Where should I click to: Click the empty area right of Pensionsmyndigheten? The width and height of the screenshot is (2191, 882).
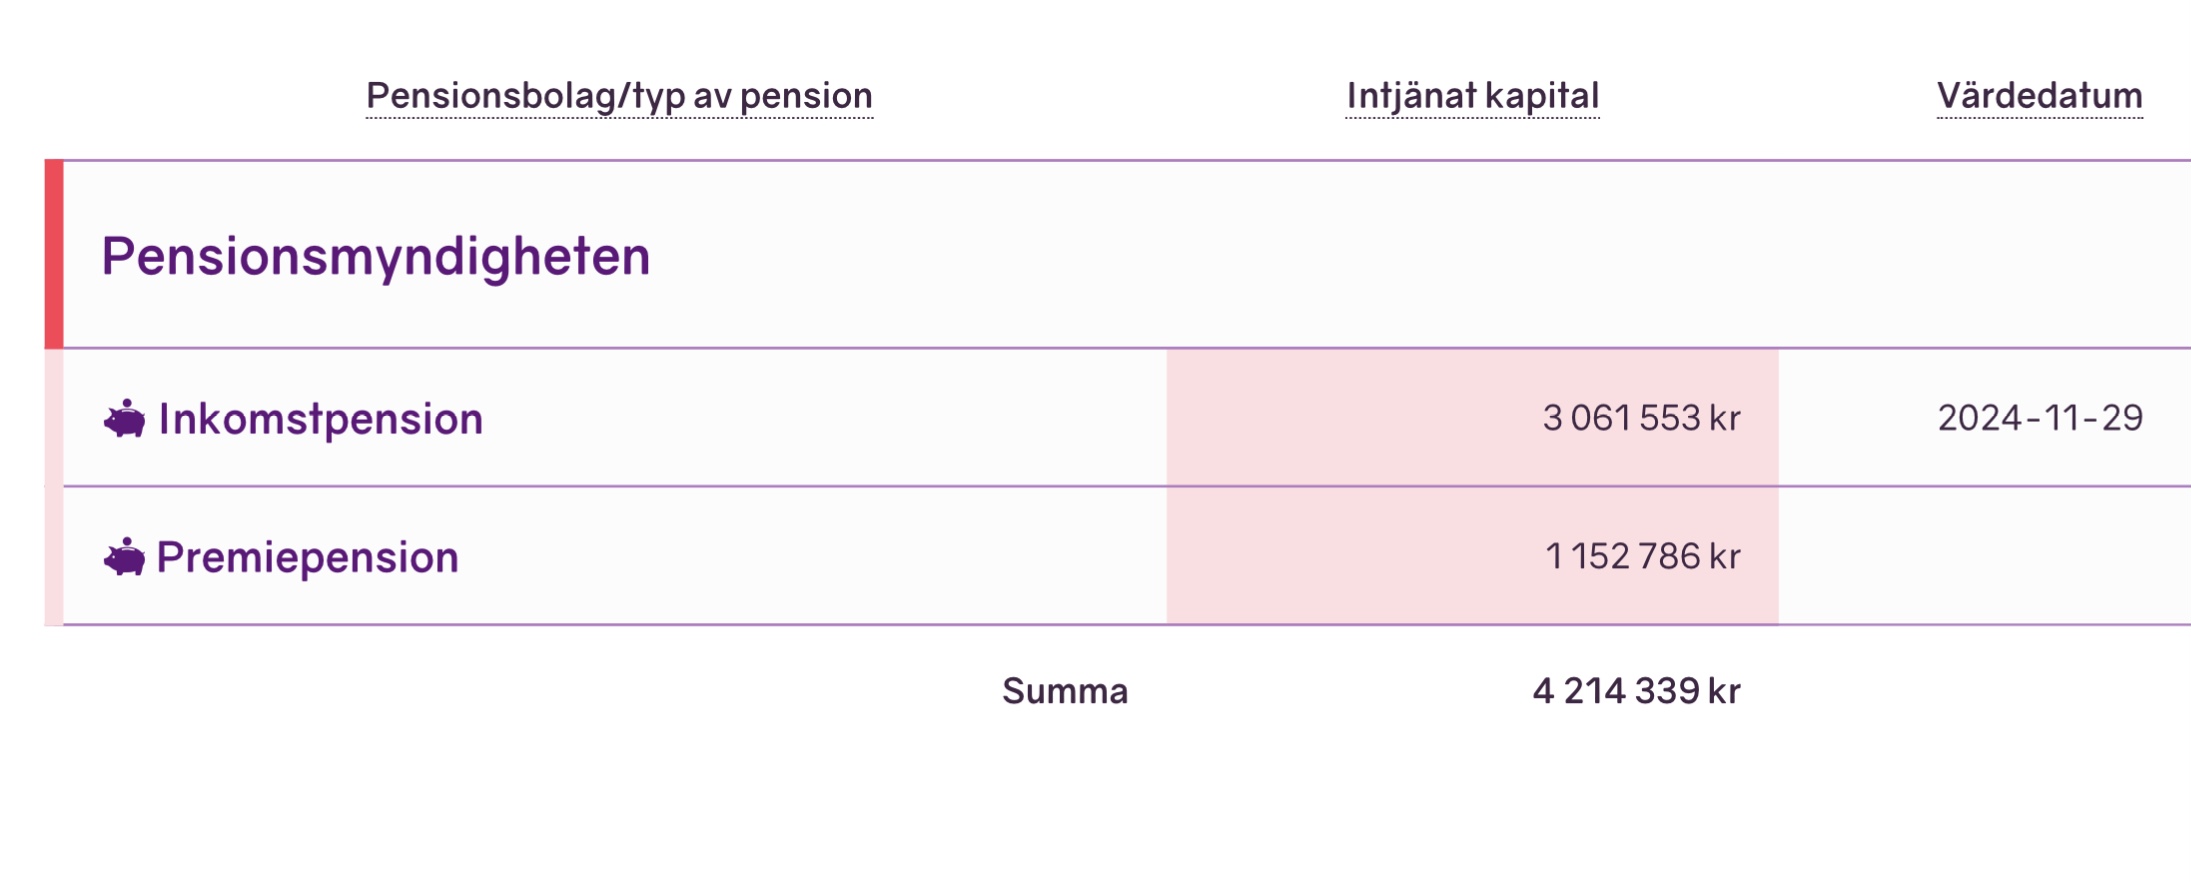1400,256
